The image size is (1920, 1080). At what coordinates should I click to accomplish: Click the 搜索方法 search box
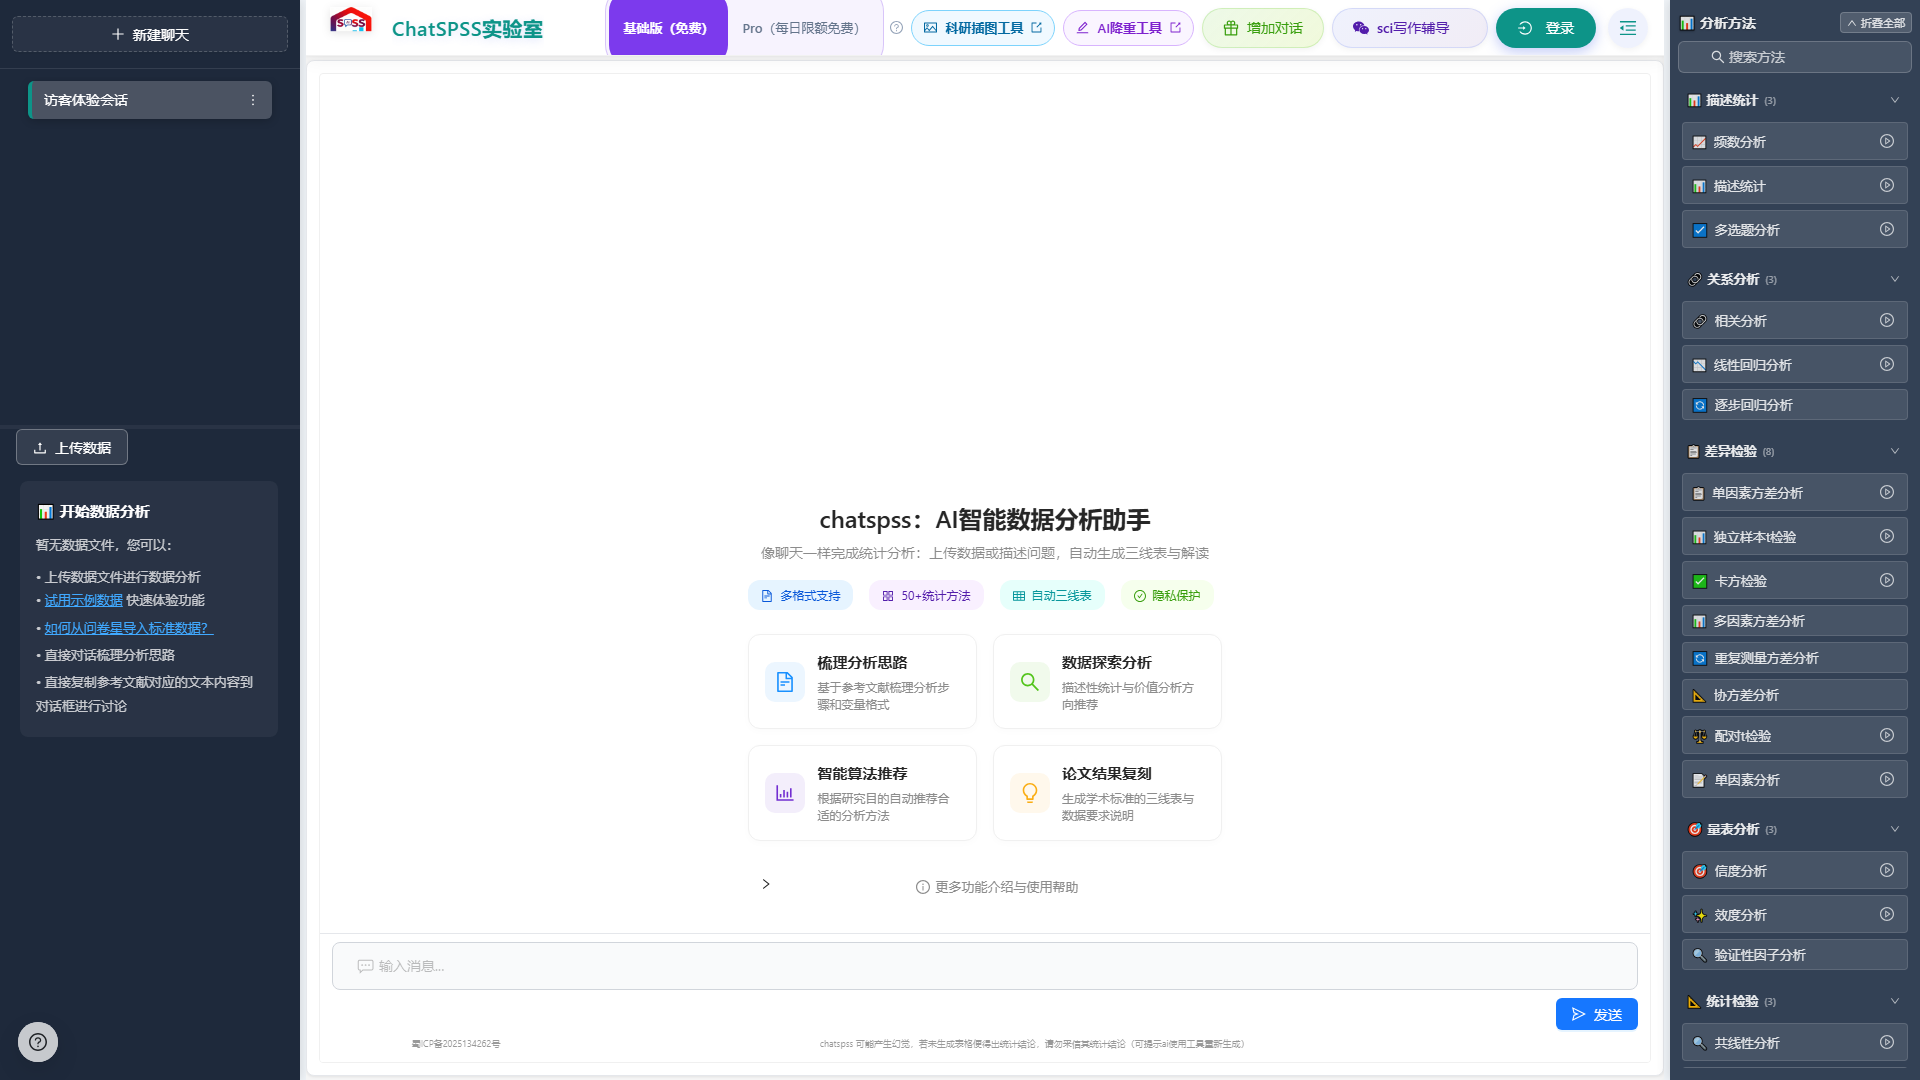coord(1794,57)
